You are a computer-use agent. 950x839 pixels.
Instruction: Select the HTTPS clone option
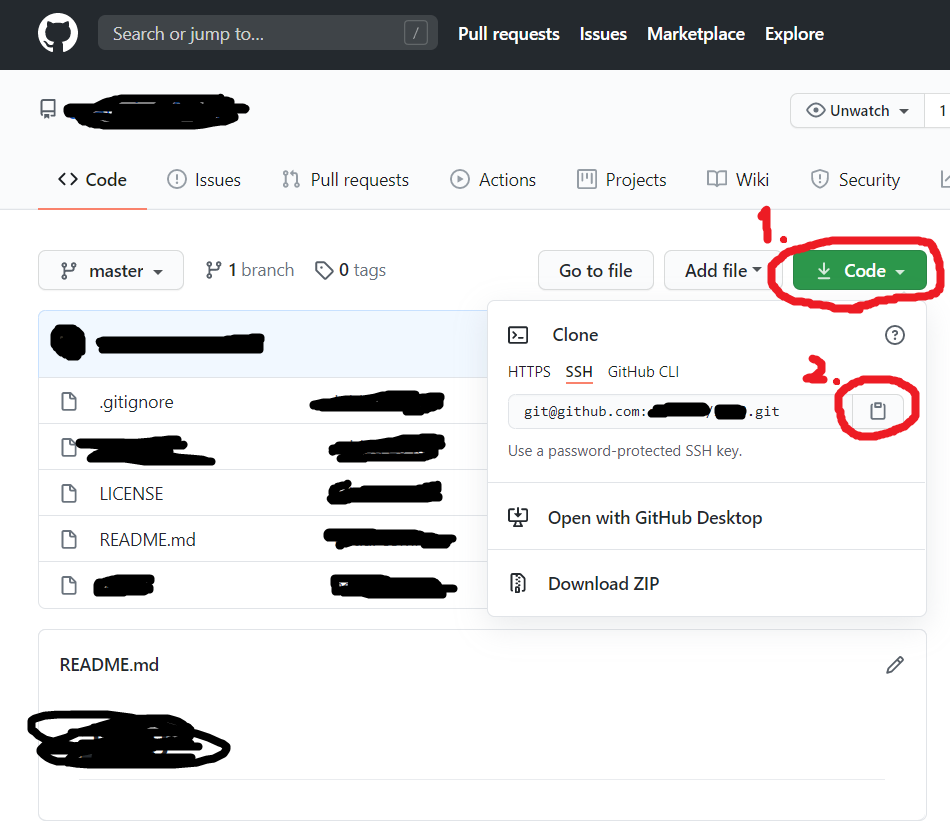click(529, 372)
